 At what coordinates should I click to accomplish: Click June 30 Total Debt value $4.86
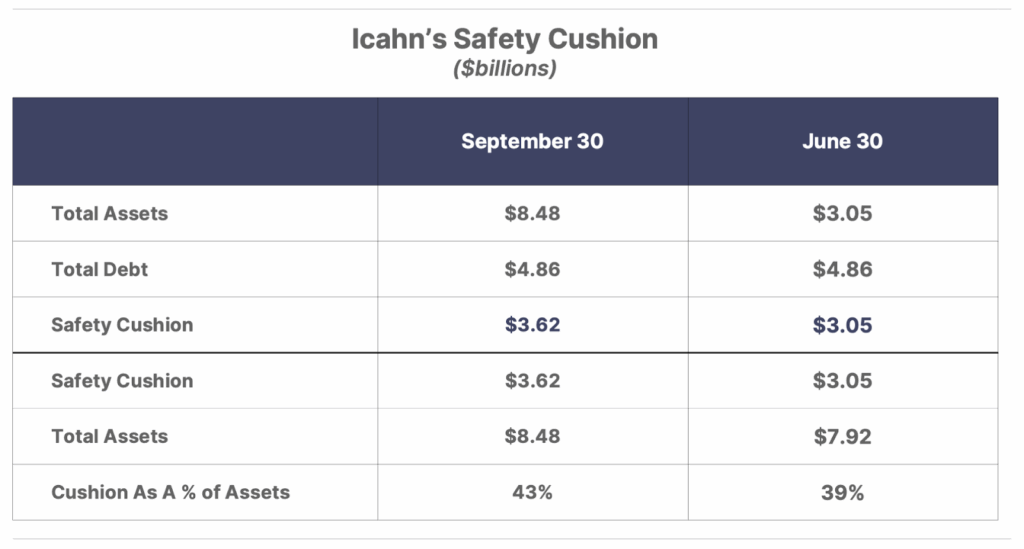pos(842,269)
